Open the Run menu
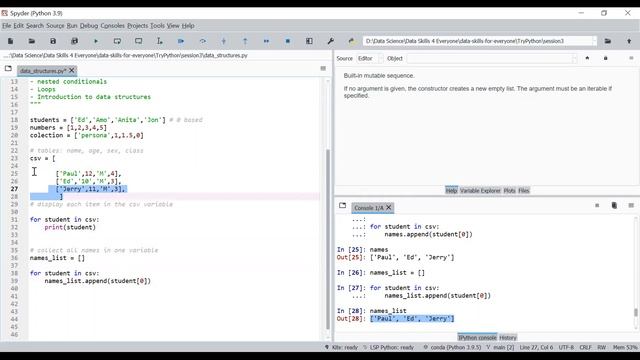 click(x=72, y=26)
